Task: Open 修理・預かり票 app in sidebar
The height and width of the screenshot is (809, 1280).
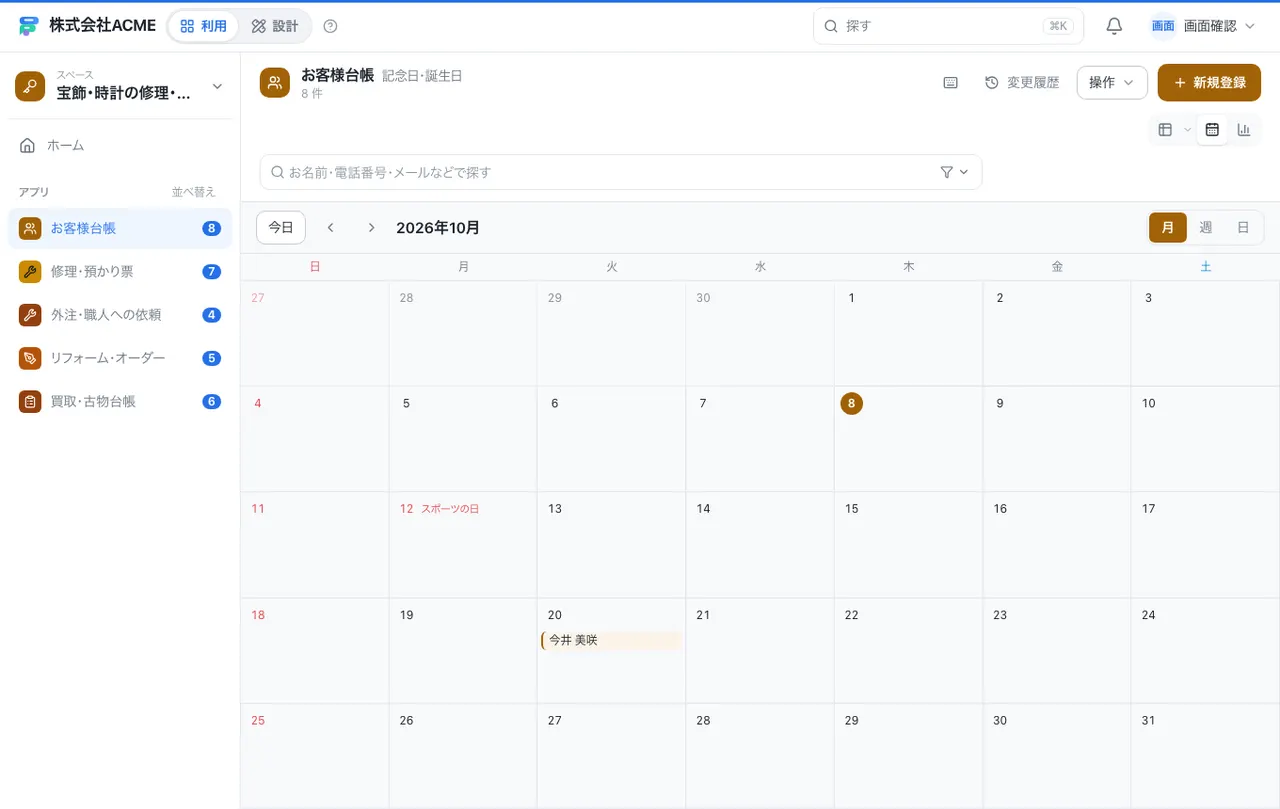Action: 120,271
